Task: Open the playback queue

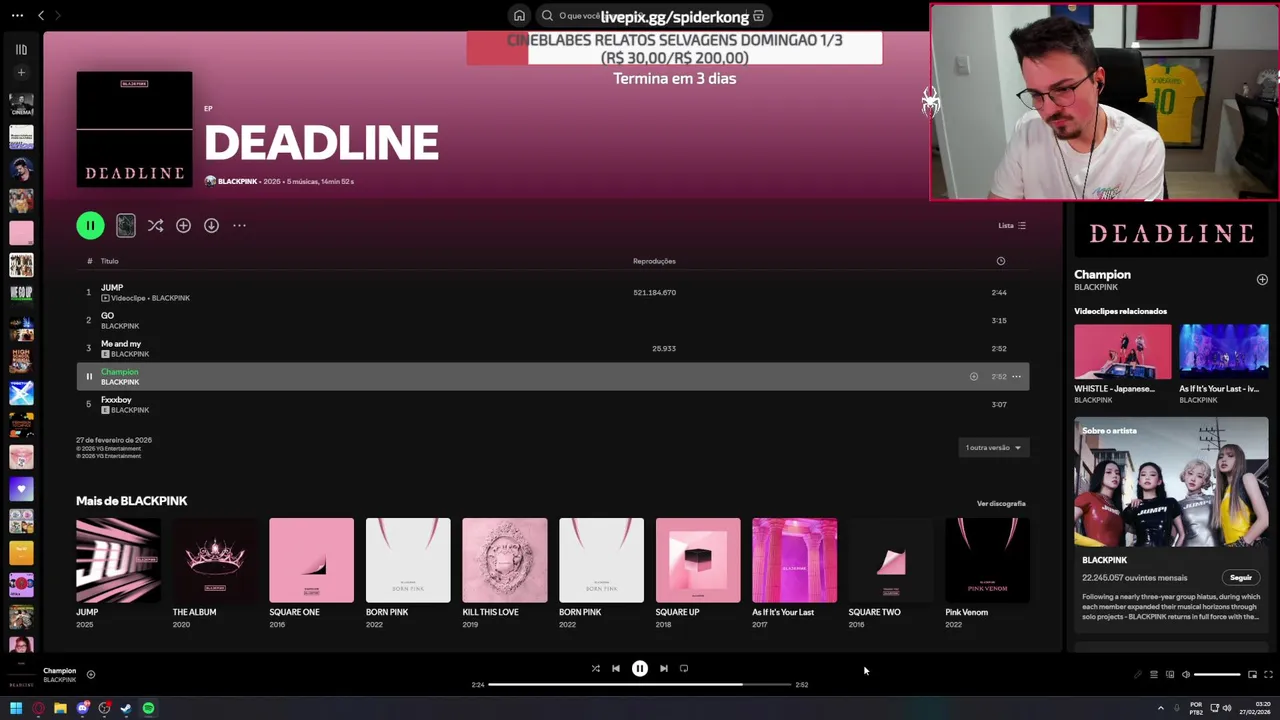Action: (1153, 675)
